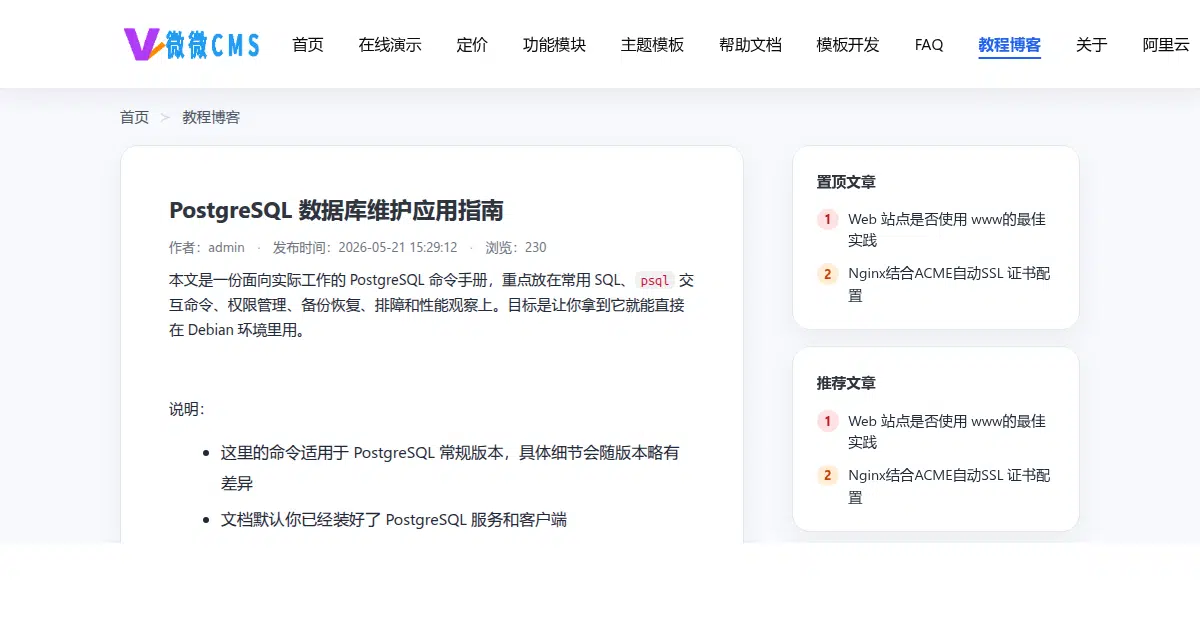The width and height of the screenshot is (1200, 630).
Task: Open the 阿里云 link in the nav
Action: (1166, 45)
